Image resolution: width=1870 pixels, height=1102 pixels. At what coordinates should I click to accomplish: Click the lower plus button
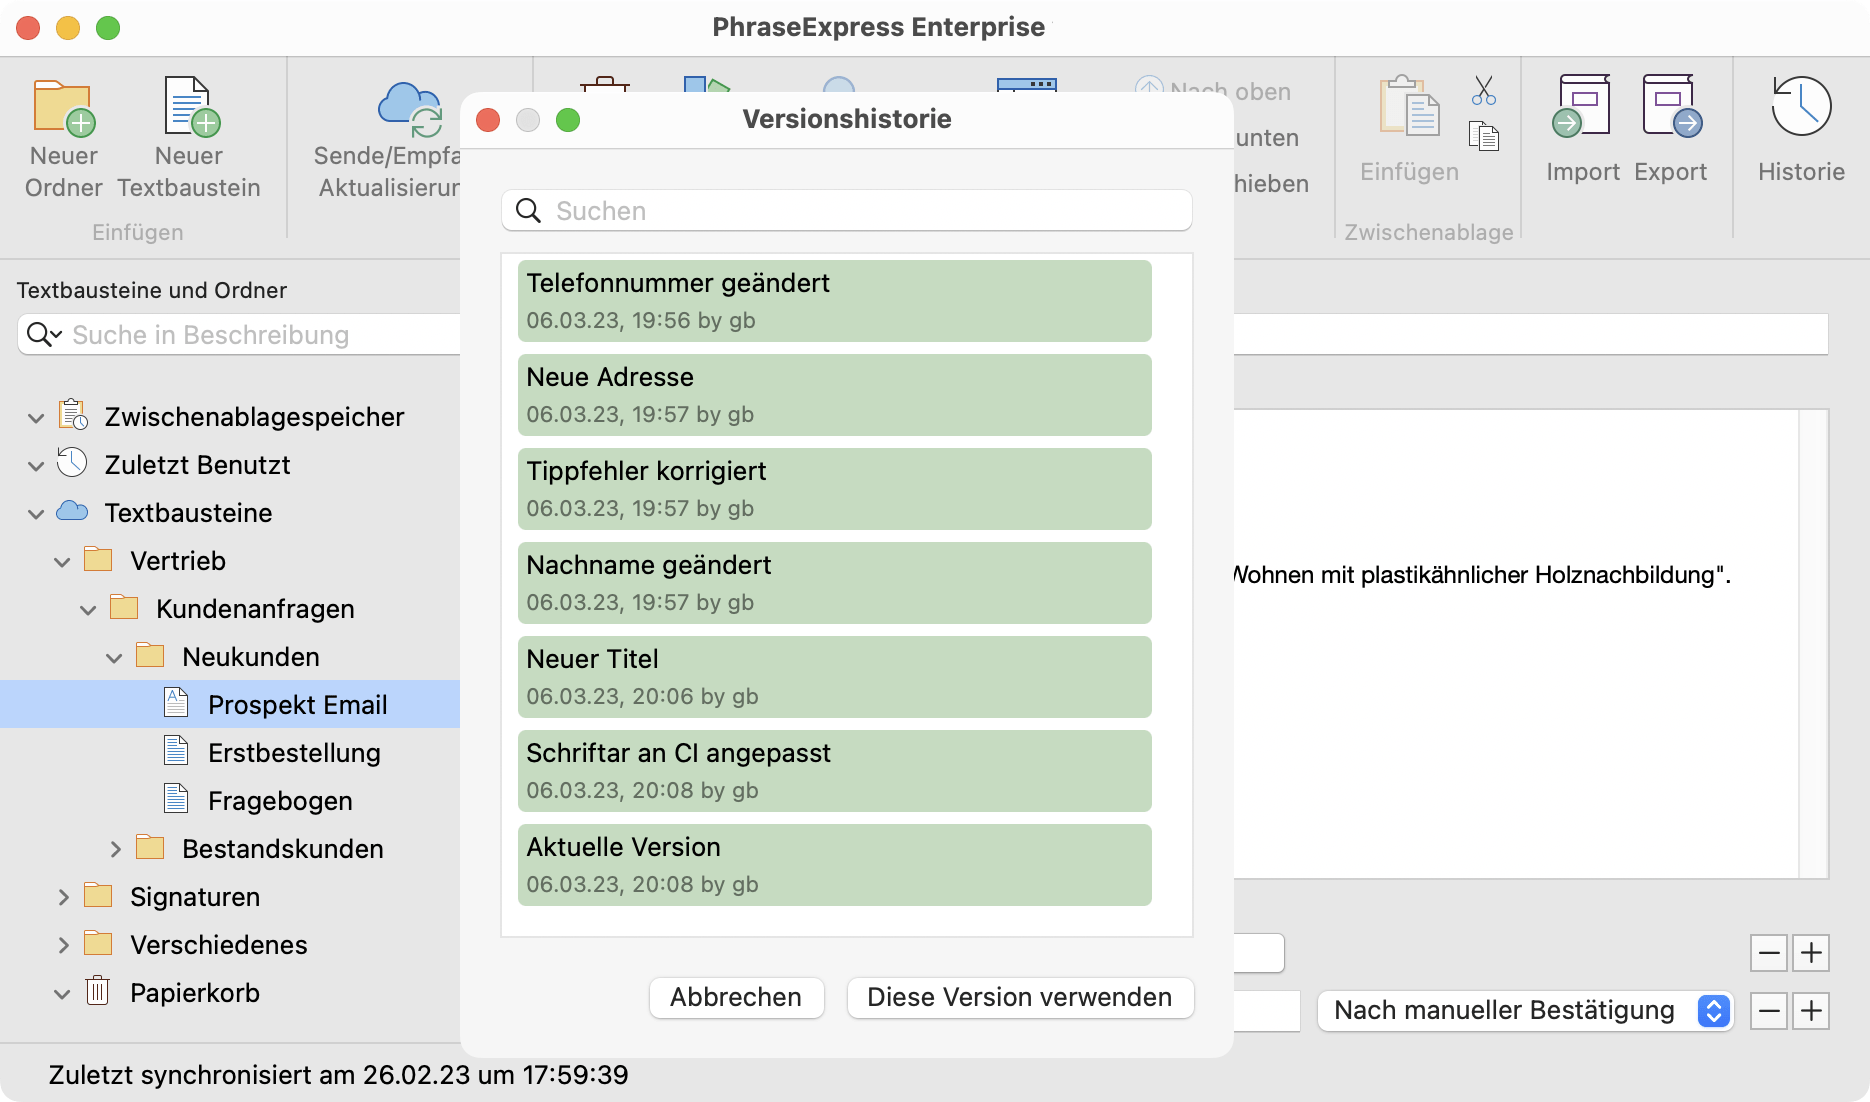[x=1811, y=1011]
